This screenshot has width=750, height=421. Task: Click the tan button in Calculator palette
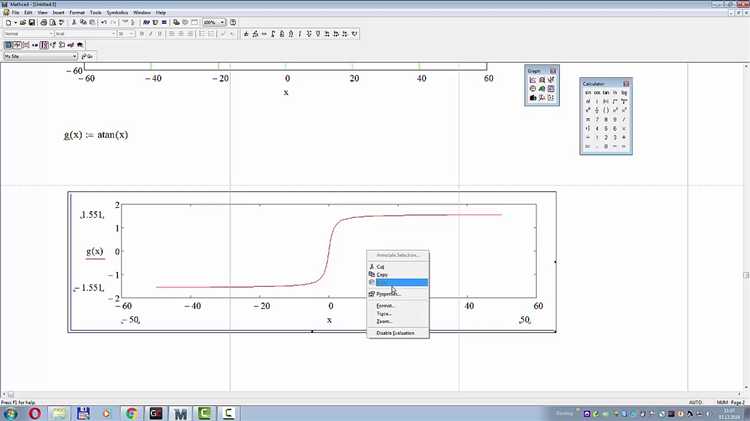click(x=606, y=92)
